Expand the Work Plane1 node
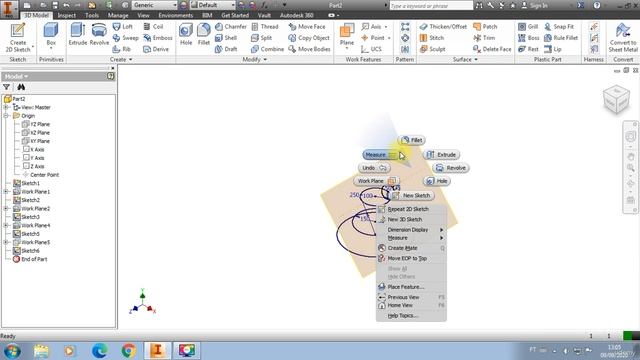The height and width of the screenshot is (360, 640). [x=6, y=191]
